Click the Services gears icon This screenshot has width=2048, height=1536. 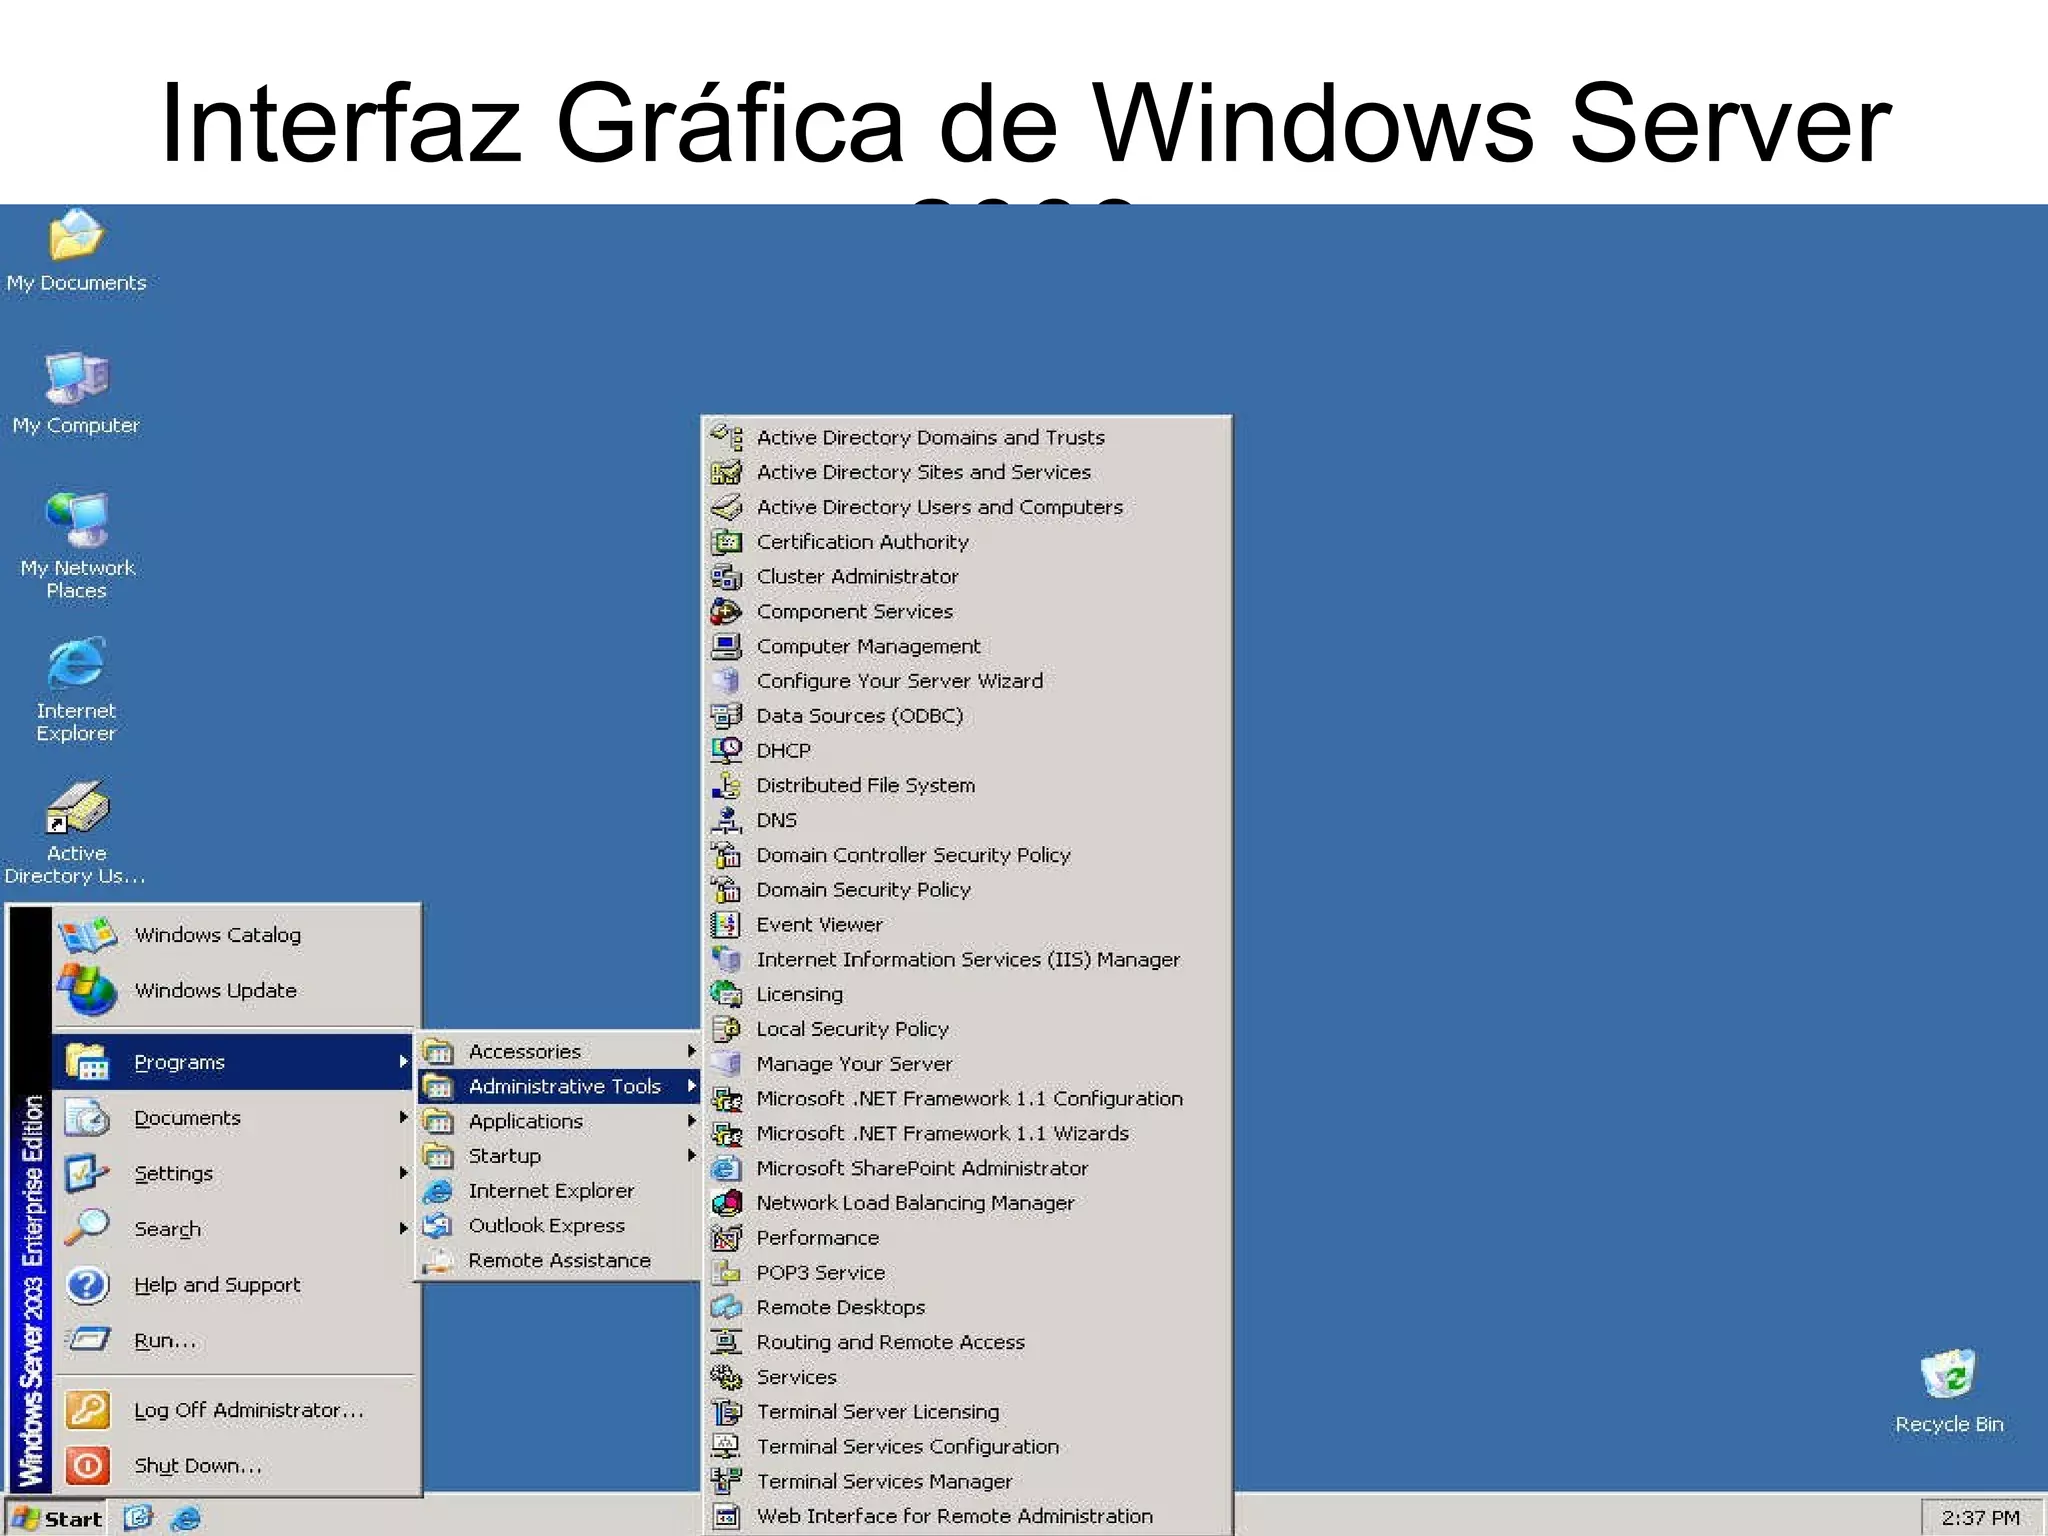click(x=726, y=1377)
